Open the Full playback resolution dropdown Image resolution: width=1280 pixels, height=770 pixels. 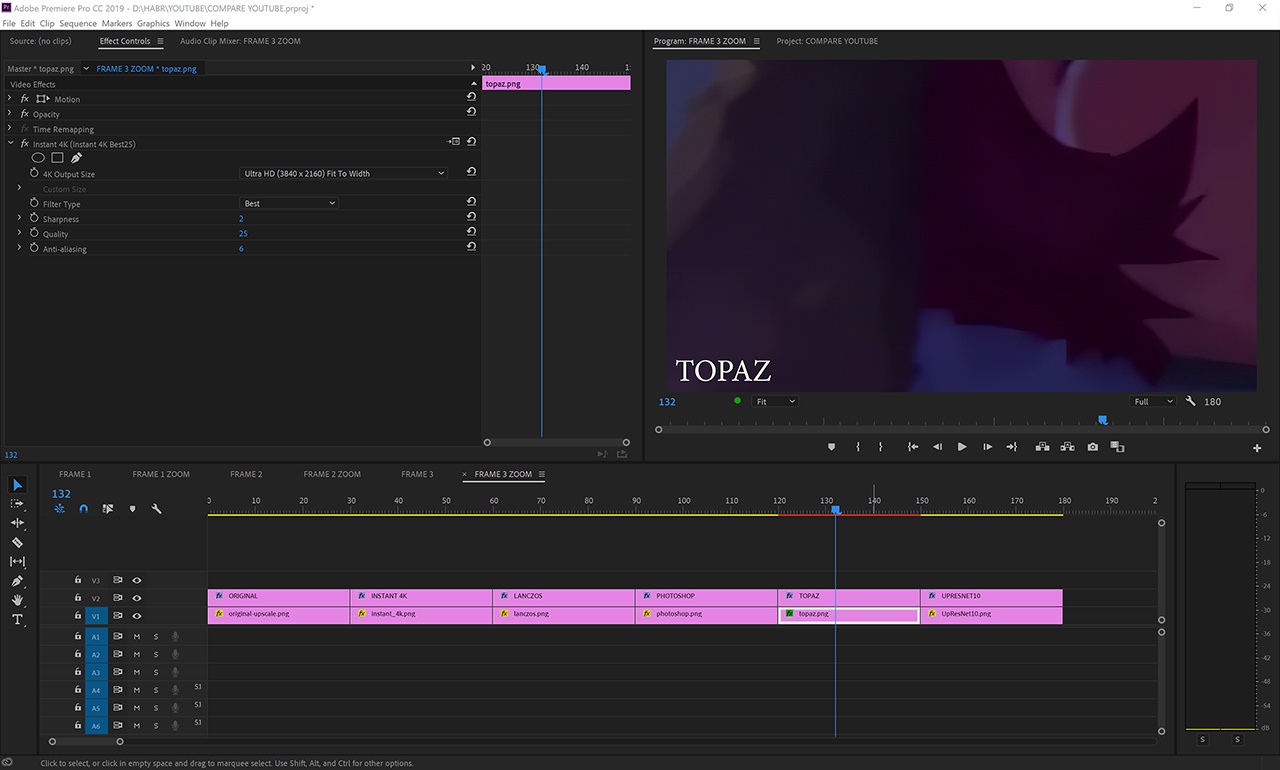[x=1153, y=401]
